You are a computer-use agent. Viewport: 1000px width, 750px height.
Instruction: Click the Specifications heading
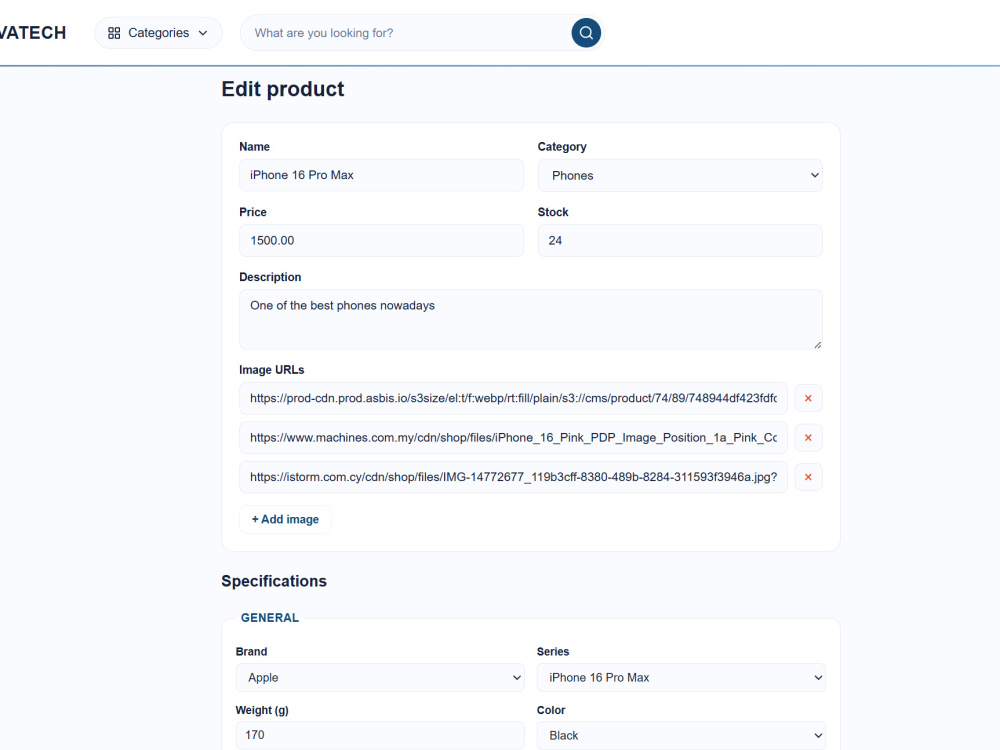pyautogui.click(x=274, y=581)
